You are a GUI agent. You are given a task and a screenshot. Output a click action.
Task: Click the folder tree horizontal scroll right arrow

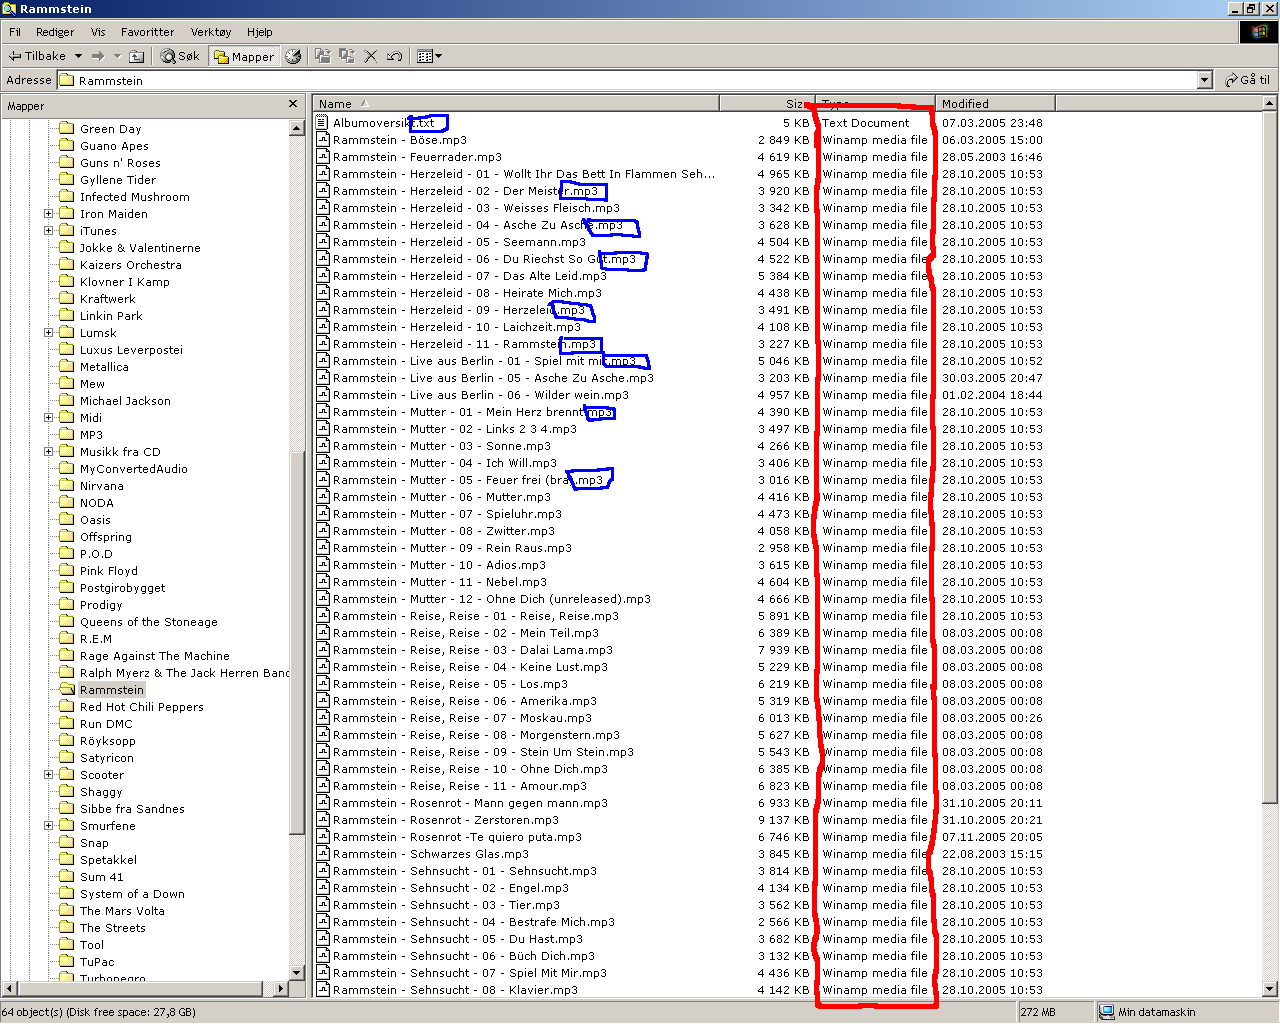pos(280,988)
